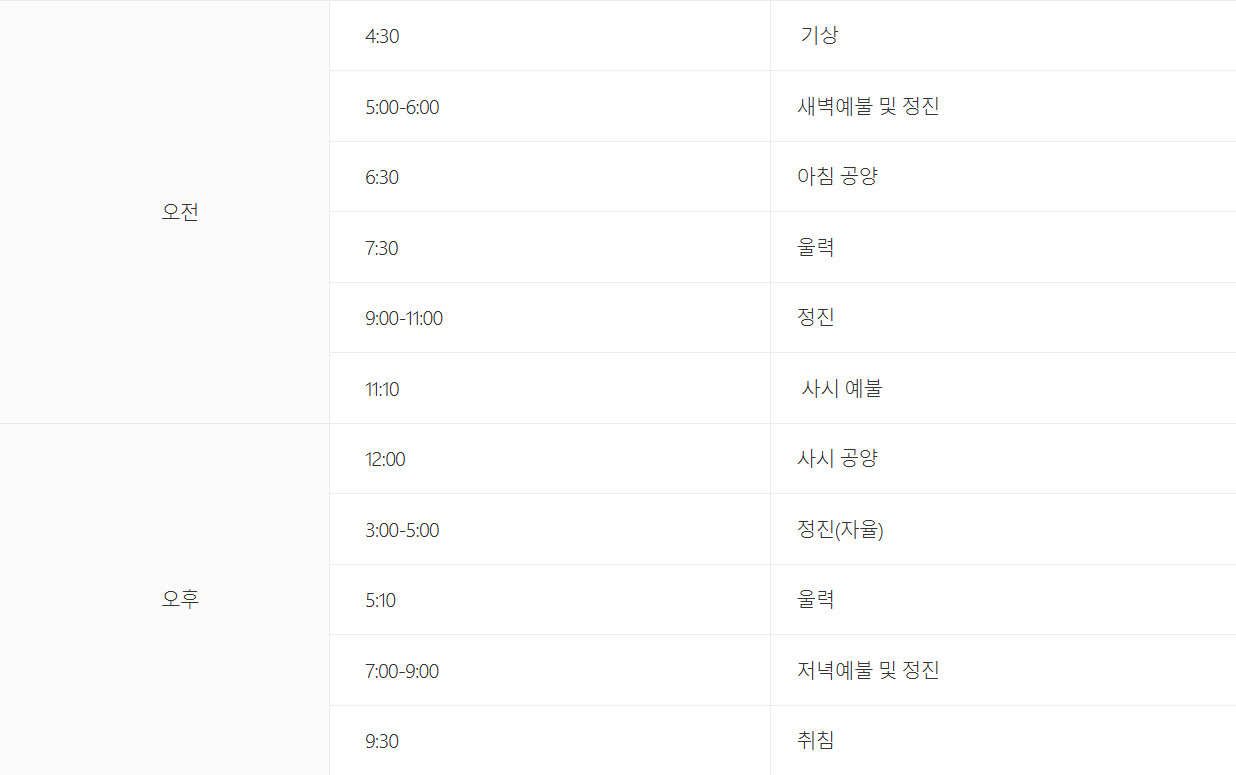This screenshot has height=775, width=1236.
Task: Select the 9:00-11:00 time cell
Action: pos(404,318)
